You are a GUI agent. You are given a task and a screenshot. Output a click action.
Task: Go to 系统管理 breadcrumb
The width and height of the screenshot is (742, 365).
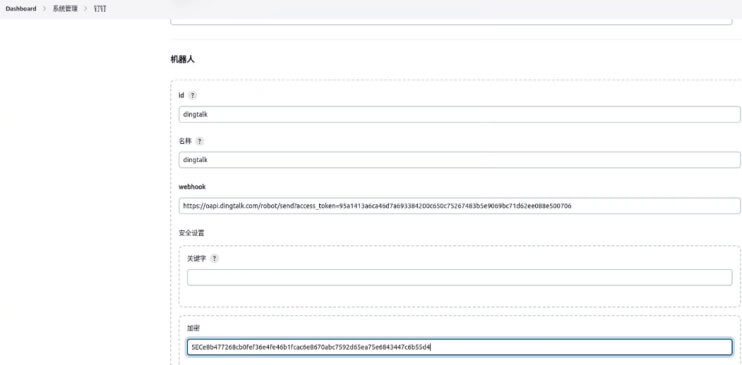[65, 9]
